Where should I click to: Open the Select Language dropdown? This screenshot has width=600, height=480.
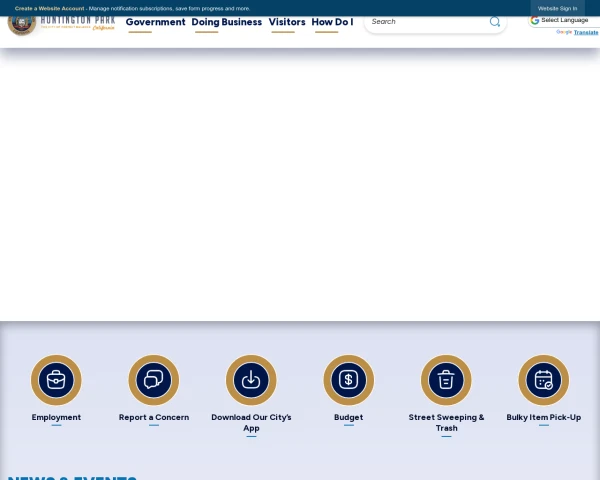click(x=564, y=20)
